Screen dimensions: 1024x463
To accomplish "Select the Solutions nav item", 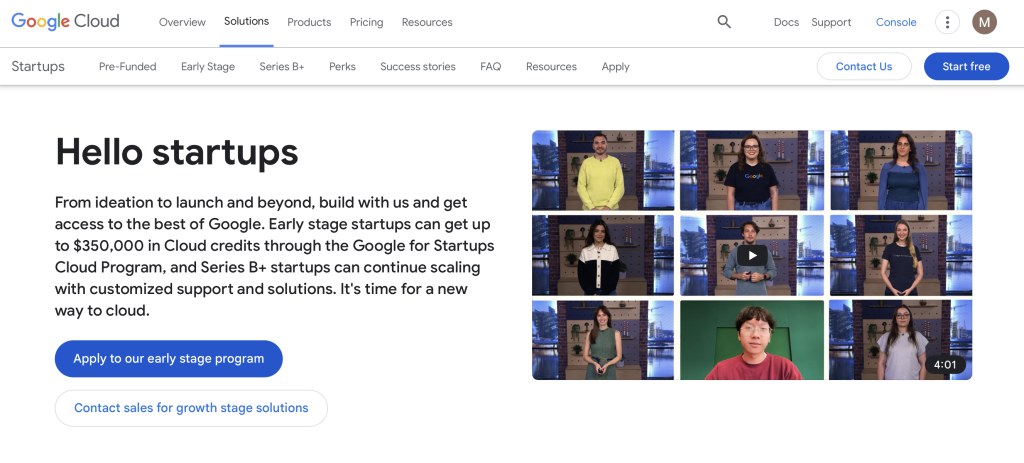I will [x=246, y=22].
